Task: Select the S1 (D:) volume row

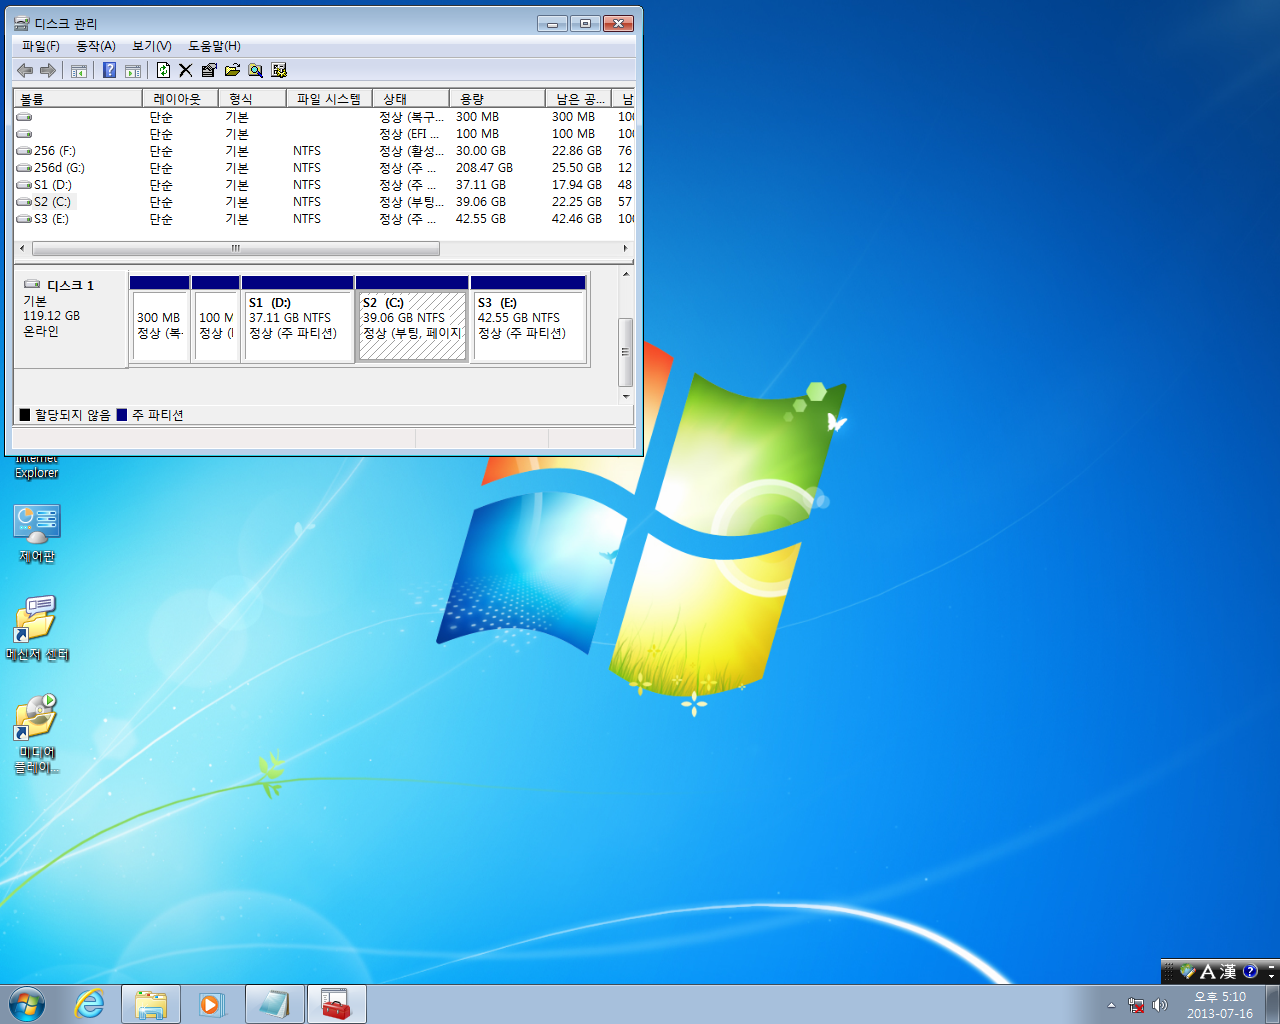Action: click(x=324, y=185)
